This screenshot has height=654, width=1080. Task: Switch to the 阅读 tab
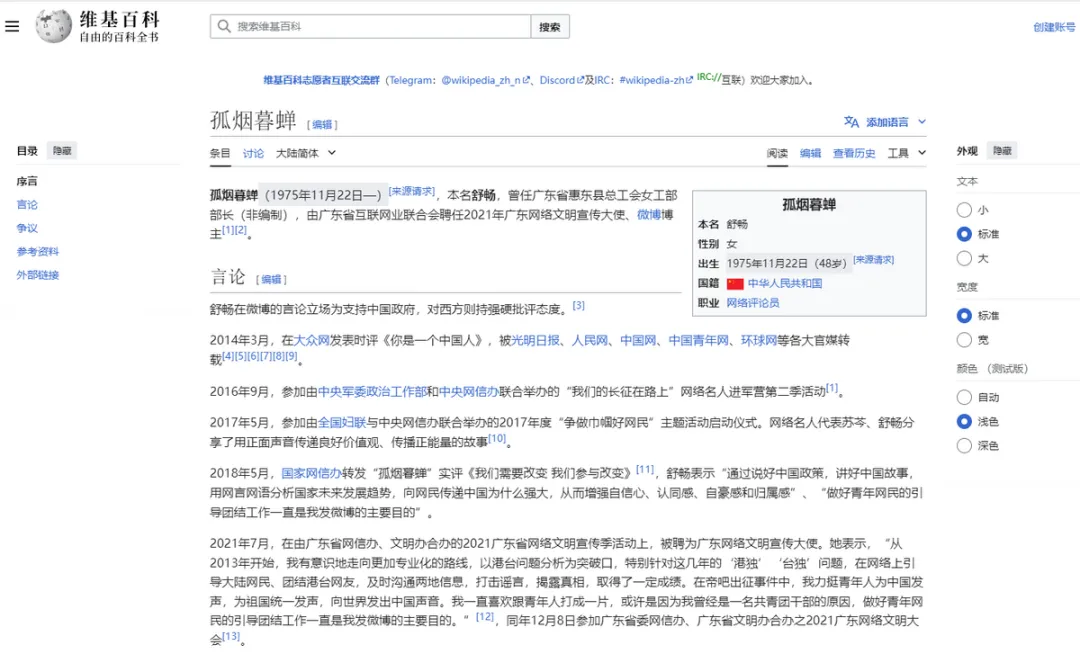pyautogui.click(x=777, y=153)
